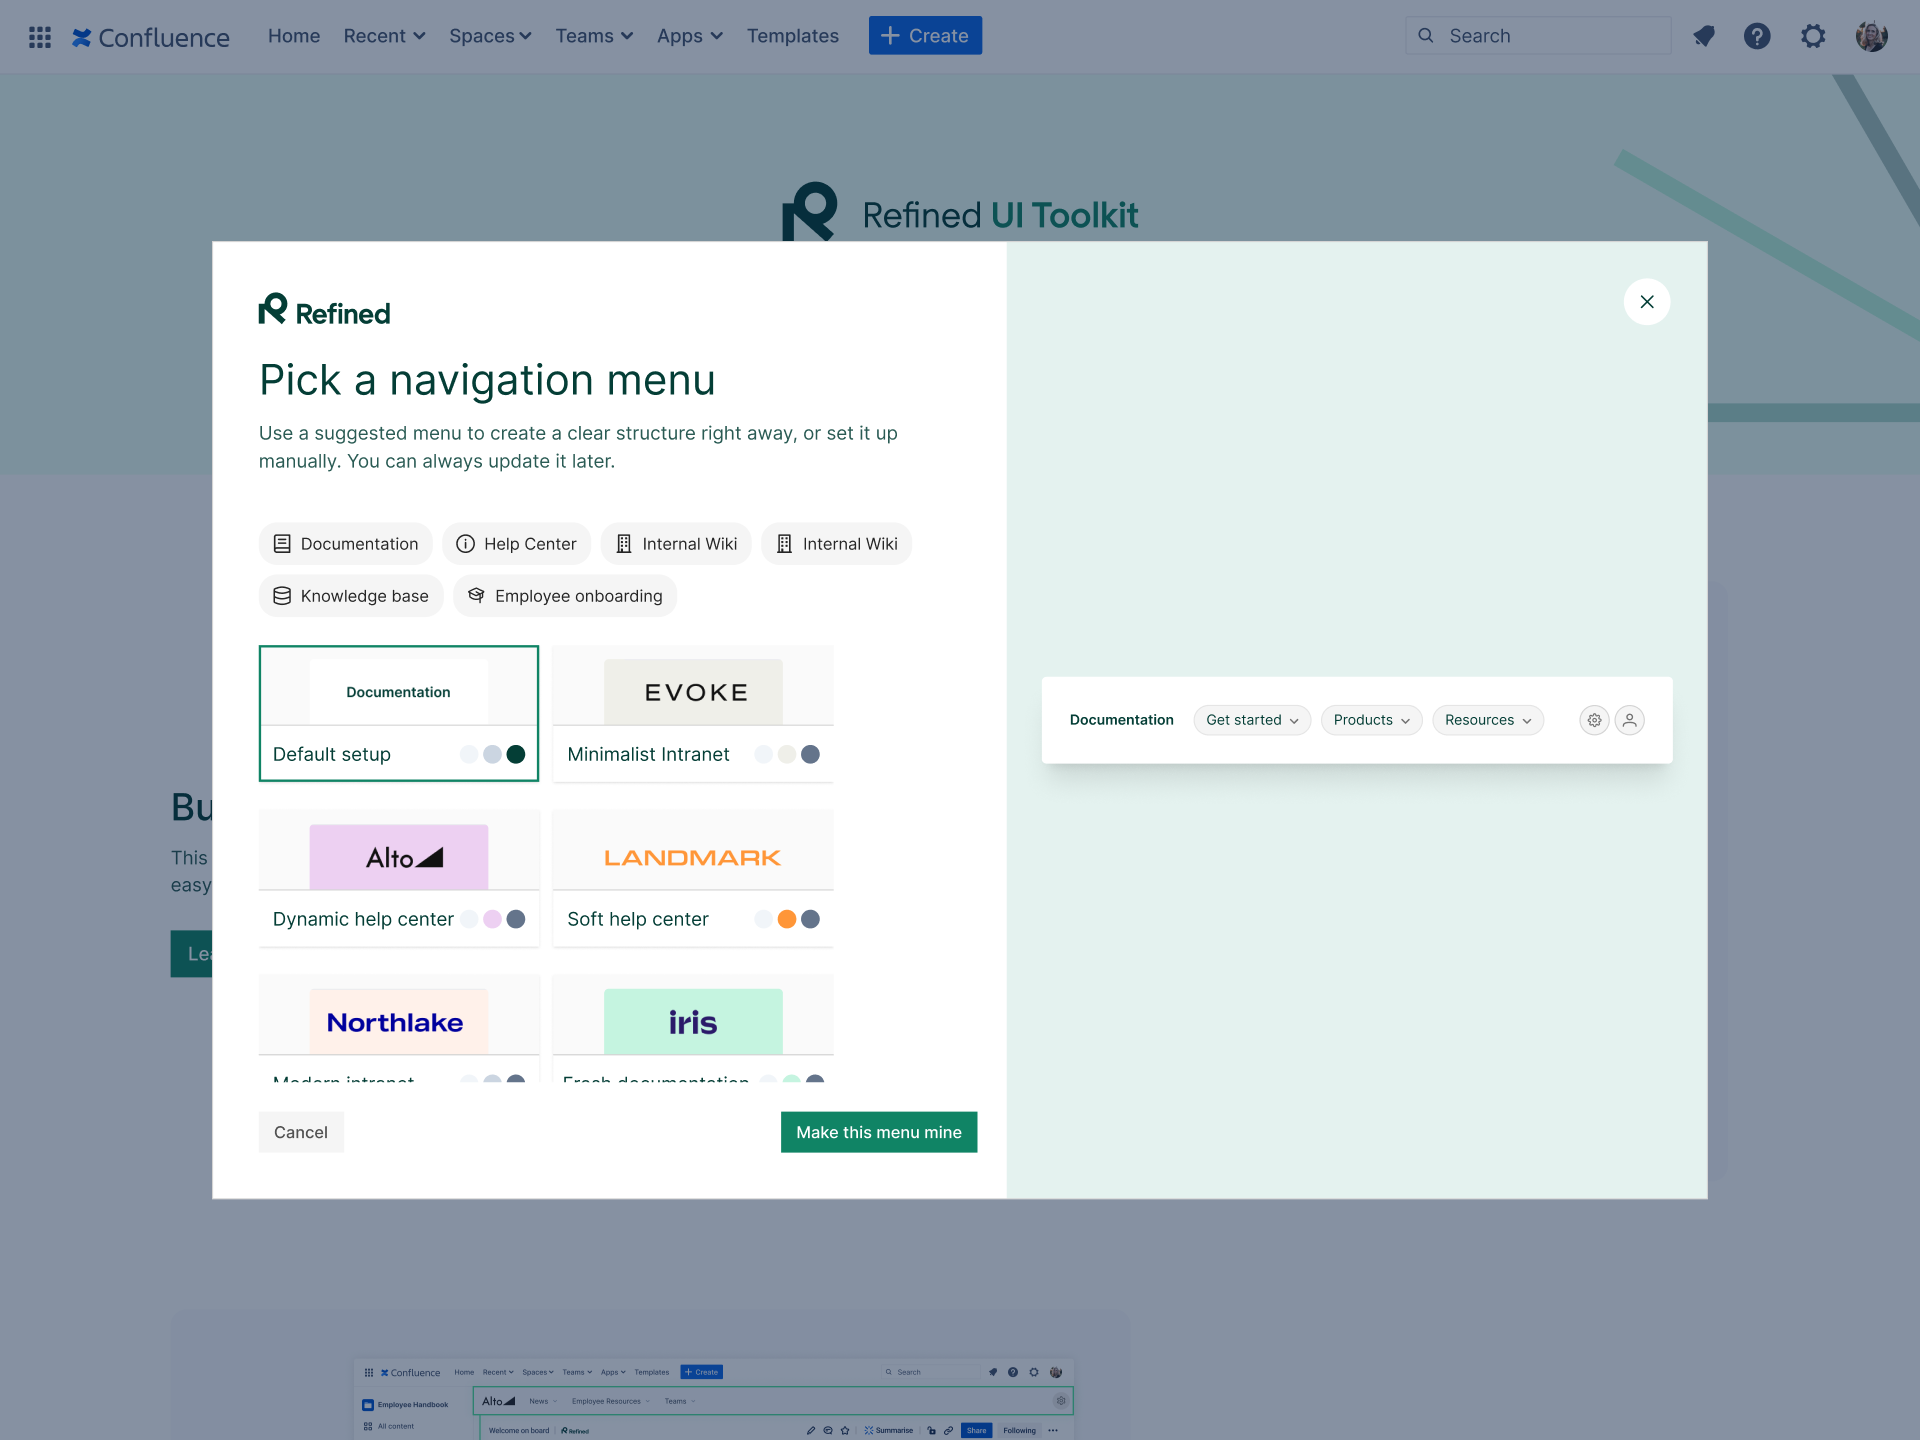Open Confluence settings with the gear icon
The image size is (1920, 1440).
pos(1813,36)
